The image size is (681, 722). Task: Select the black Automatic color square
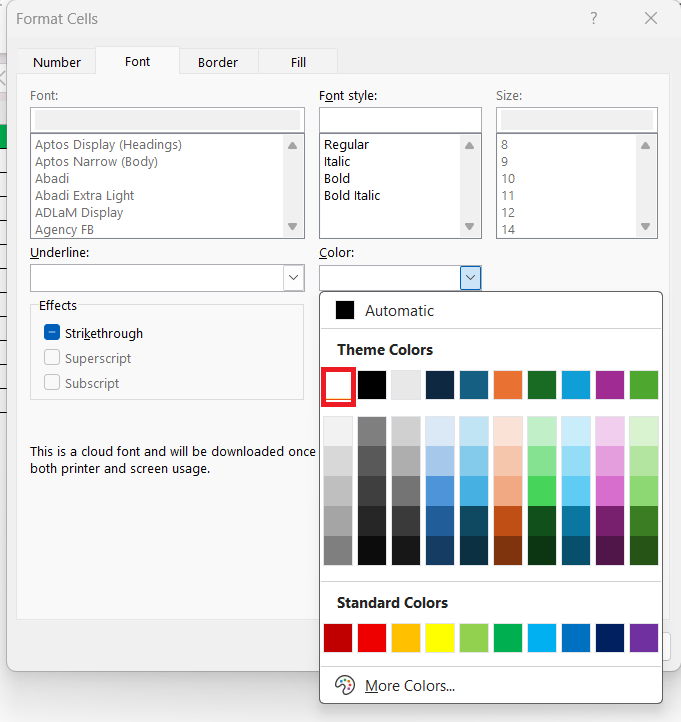click(x=345, y=310)
